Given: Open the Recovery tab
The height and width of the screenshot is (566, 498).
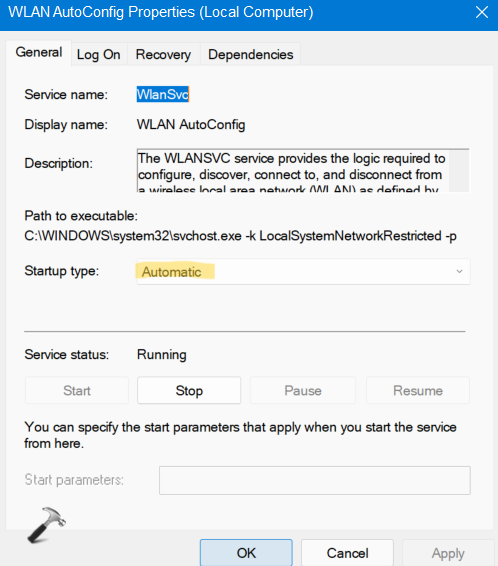Looking at the screenshot, I should [163, 55].
